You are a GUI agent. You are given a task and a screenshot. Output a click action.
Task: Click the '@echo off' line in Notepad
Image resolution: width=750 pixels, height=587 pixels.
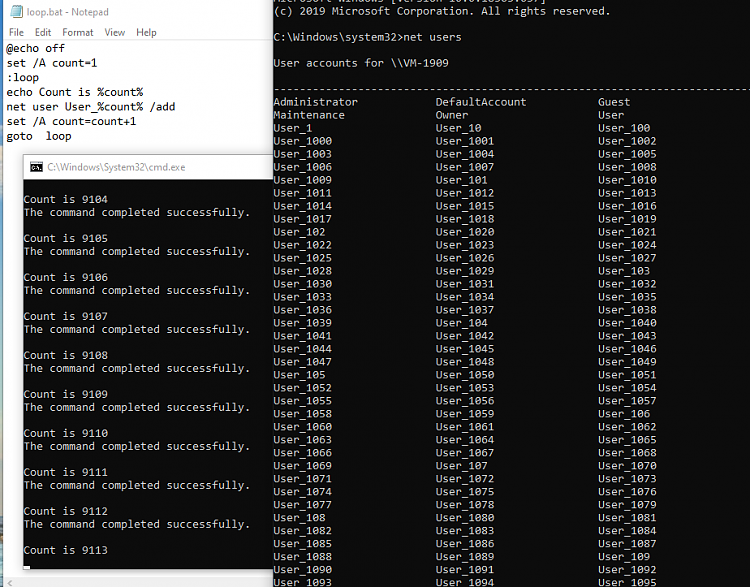(x=35, y=48)
